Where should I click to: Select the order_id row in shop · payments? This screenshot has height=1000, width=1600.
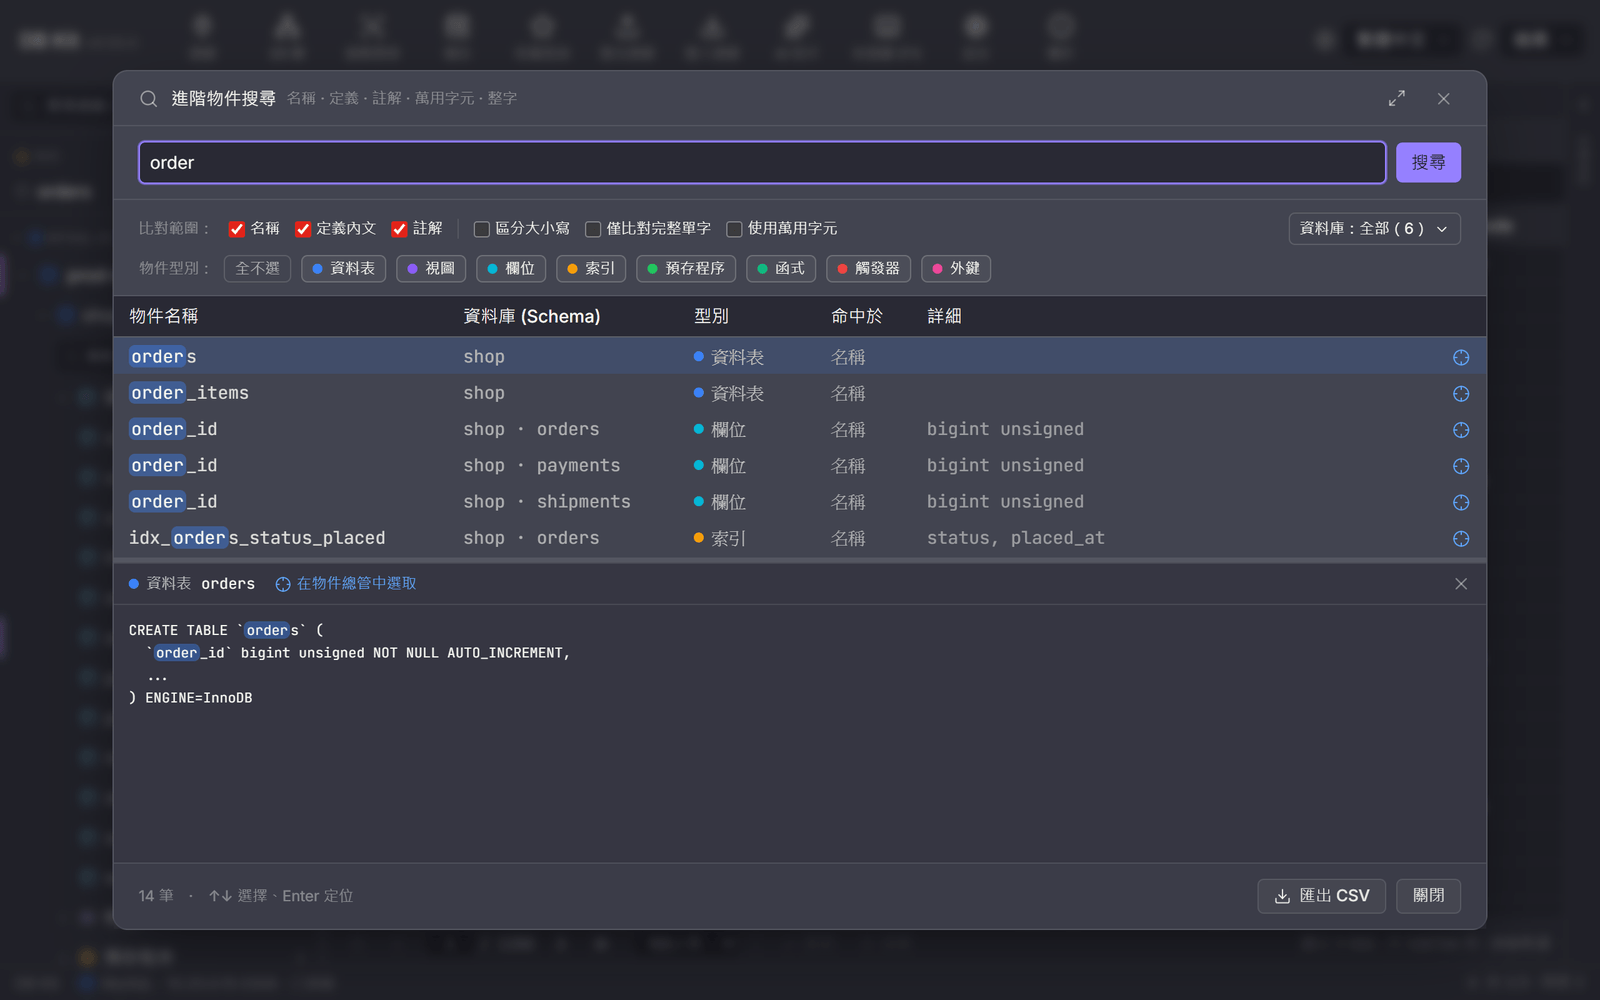coord(800,466)
